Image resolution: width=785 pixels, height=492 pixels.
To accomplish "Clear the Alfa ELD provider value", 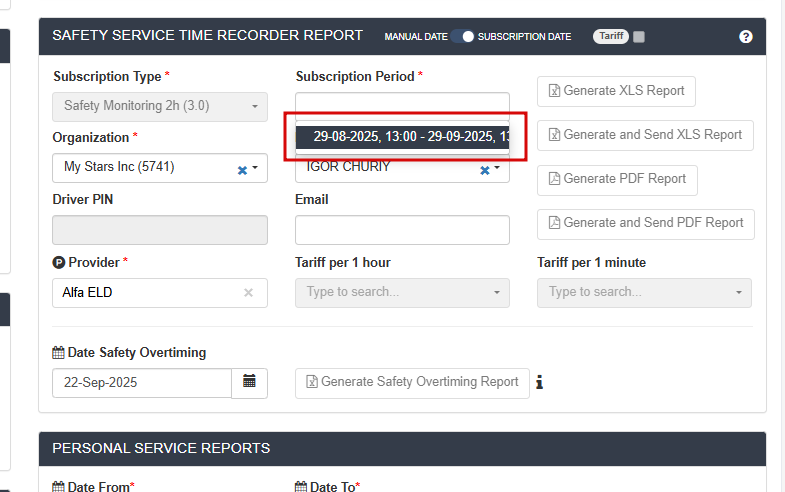I will coord(248,292).
